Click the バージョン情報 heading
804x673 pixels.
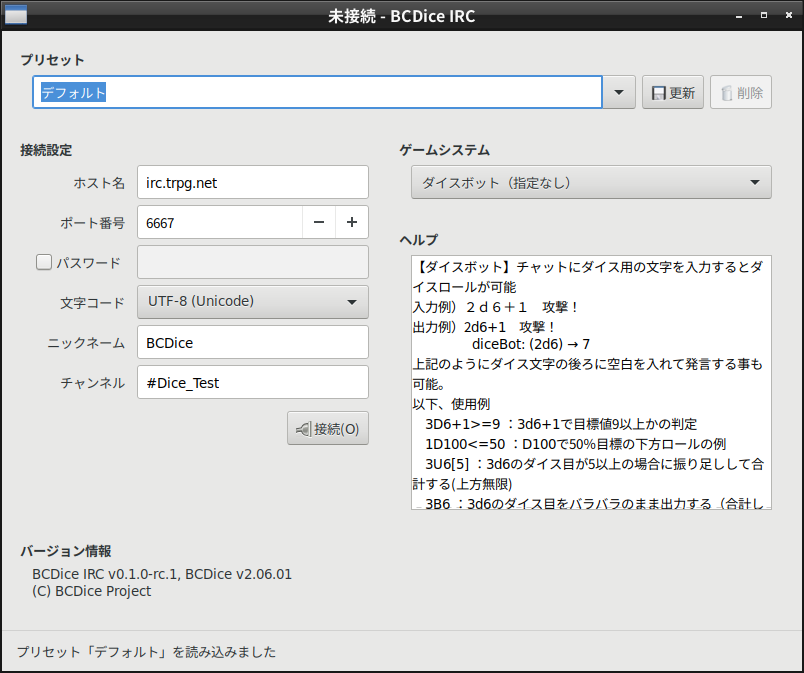(66, 551)
